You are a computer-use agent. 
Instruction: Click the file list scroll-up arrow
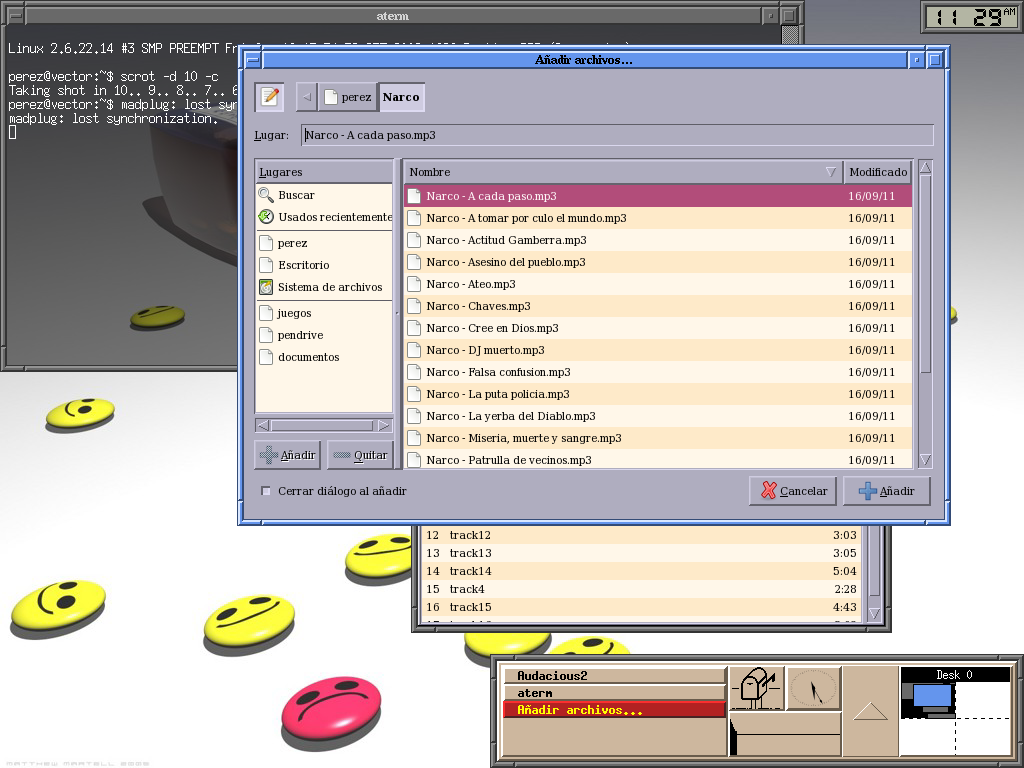point(925,168)
